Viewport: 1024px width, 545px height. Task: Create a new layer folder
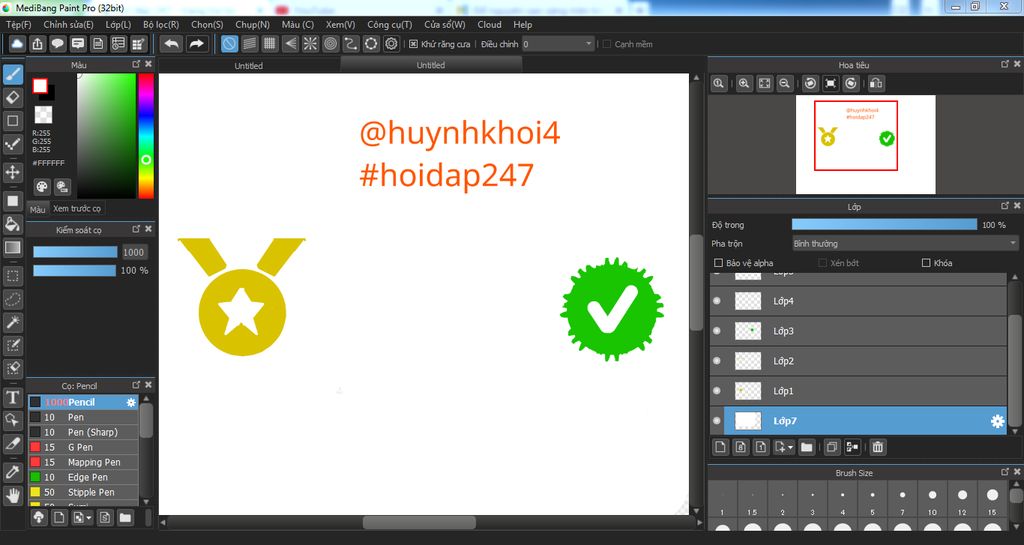(x=807, y=447)
